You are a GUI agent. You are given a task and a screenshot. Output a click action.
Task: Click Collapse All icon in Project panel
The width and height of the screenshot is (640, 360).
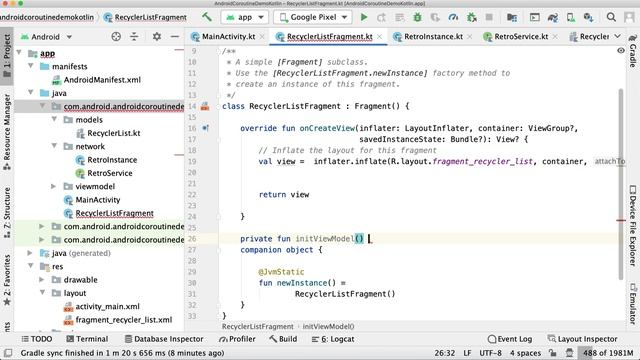coord(134,37)
